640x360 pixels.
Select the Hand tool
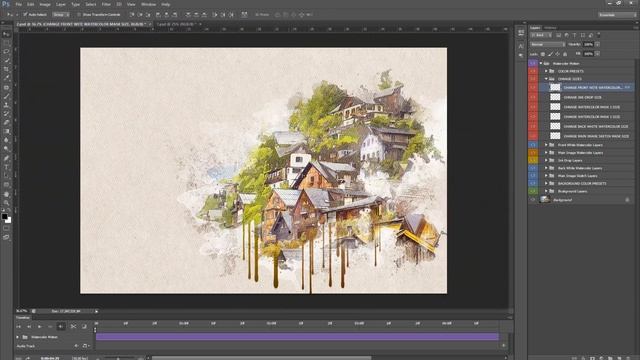6,194
